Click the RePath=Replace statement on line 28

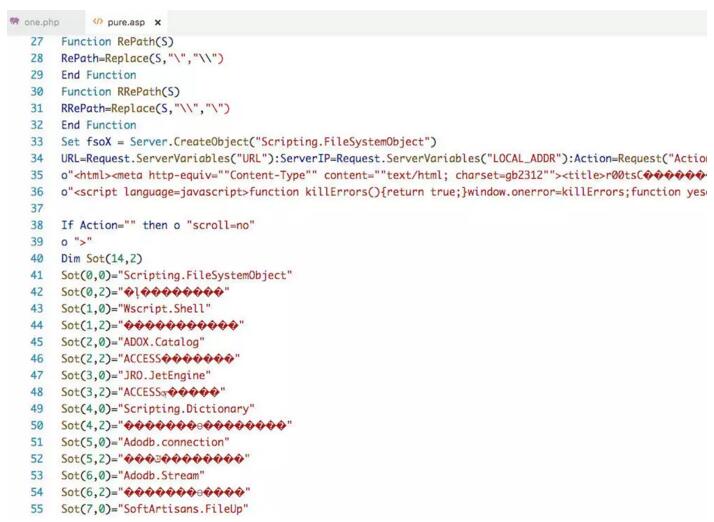[x=143, y=59]
